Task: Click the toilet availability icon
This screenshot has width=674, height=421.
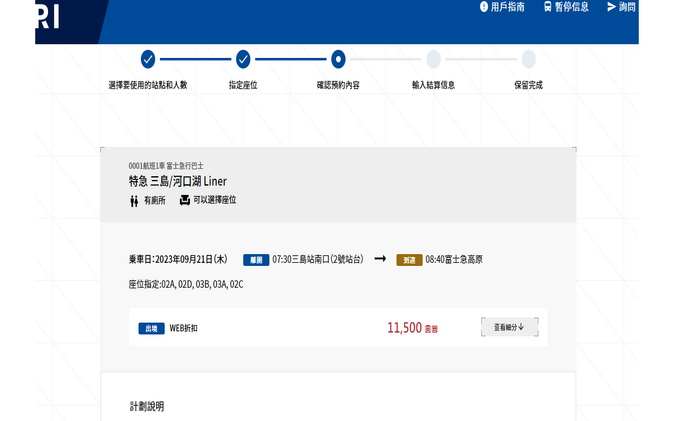Action: pyautogui.click(x=134, y=201)
